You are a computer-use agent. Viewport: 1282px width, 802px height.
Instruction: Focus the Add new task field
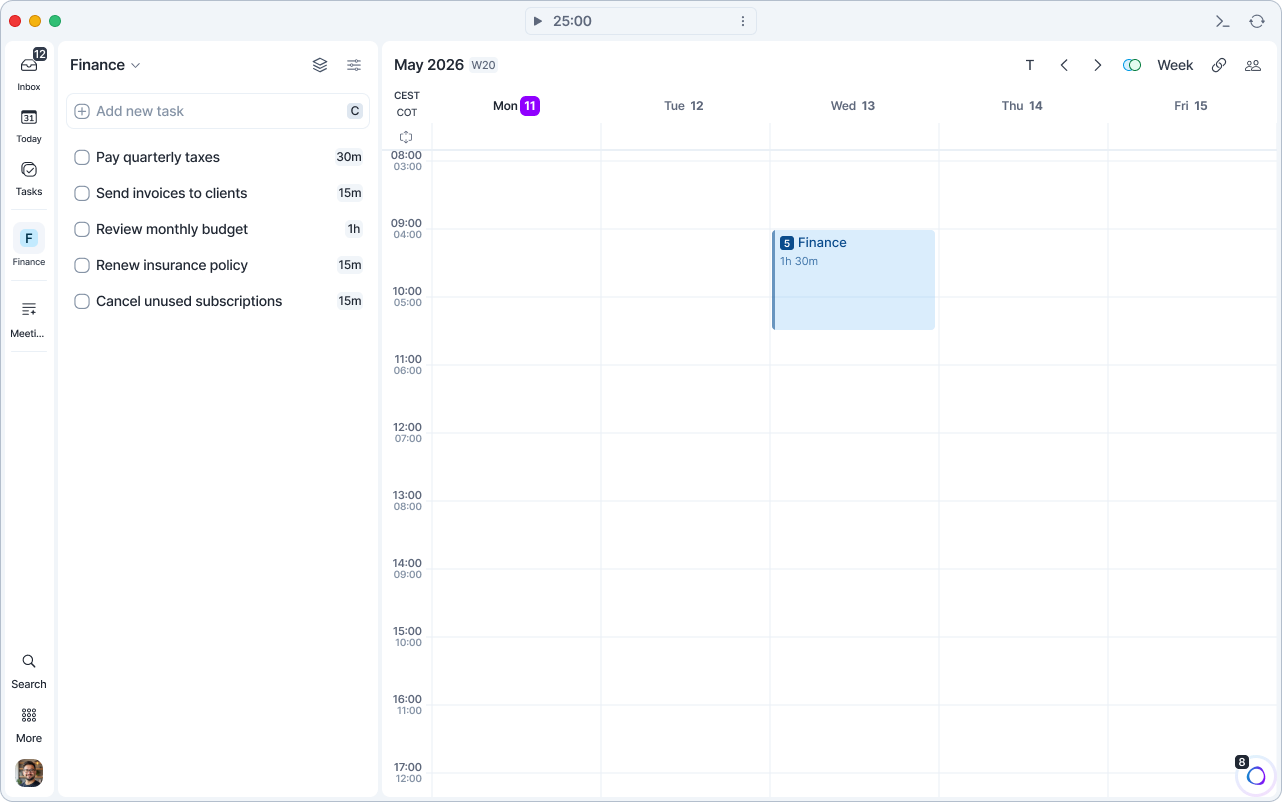pyautogui.click(x=218, y=111)
